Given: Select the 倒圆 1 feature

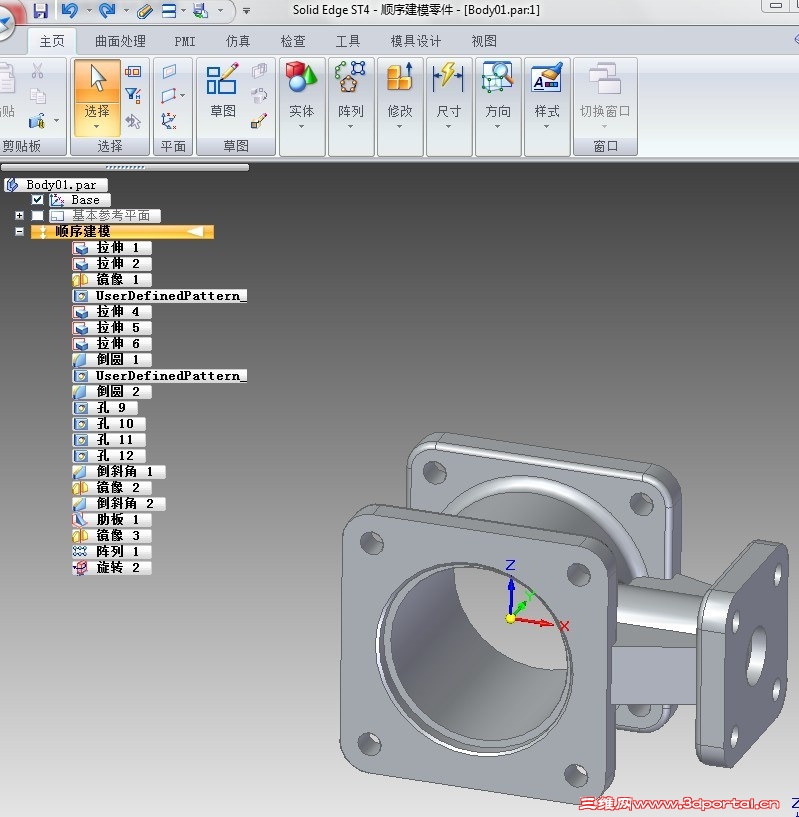Looking at the screenshot, I should coord(112,360).
